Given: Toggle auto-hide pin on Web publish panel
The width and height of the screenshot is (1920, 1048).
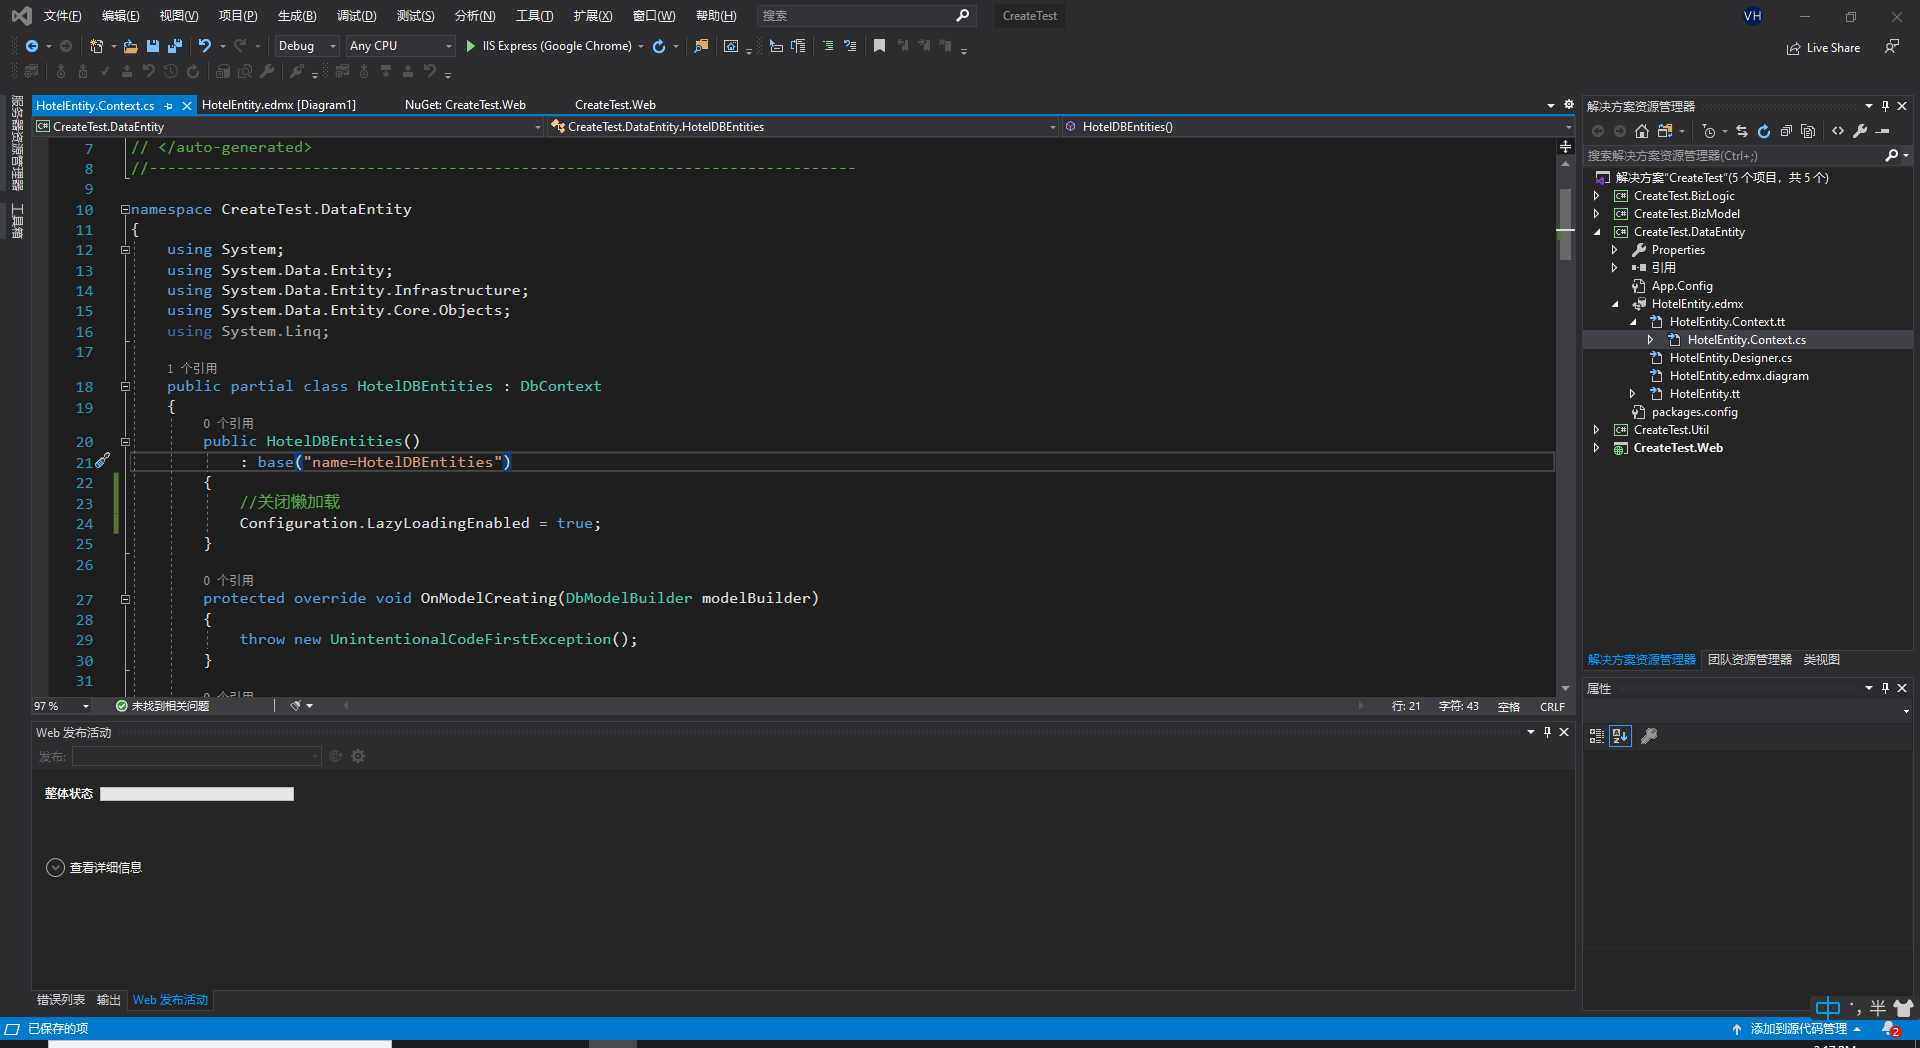Looking at the screenshot, I should (x=1547, y=732).
